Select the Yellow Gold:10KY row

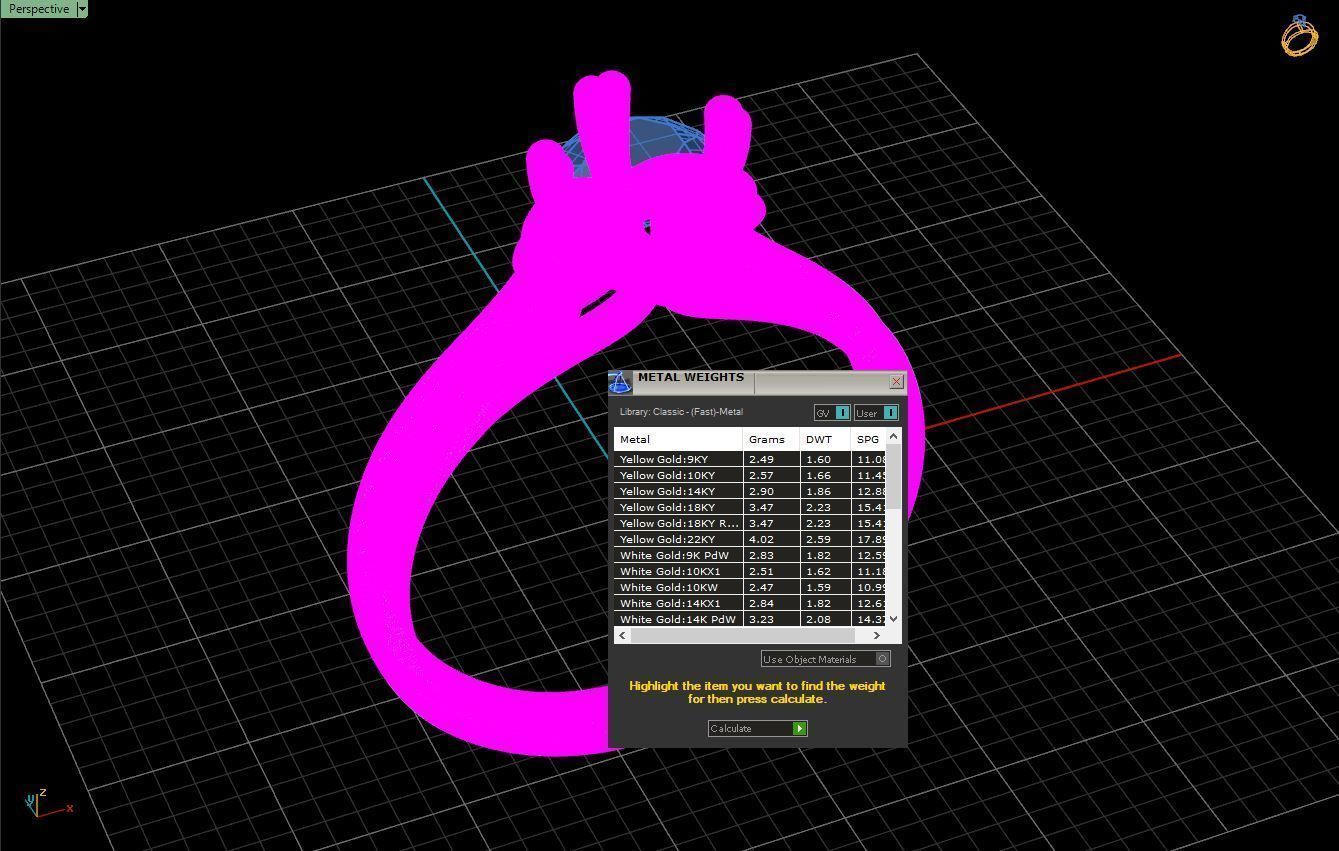[750, 475]
